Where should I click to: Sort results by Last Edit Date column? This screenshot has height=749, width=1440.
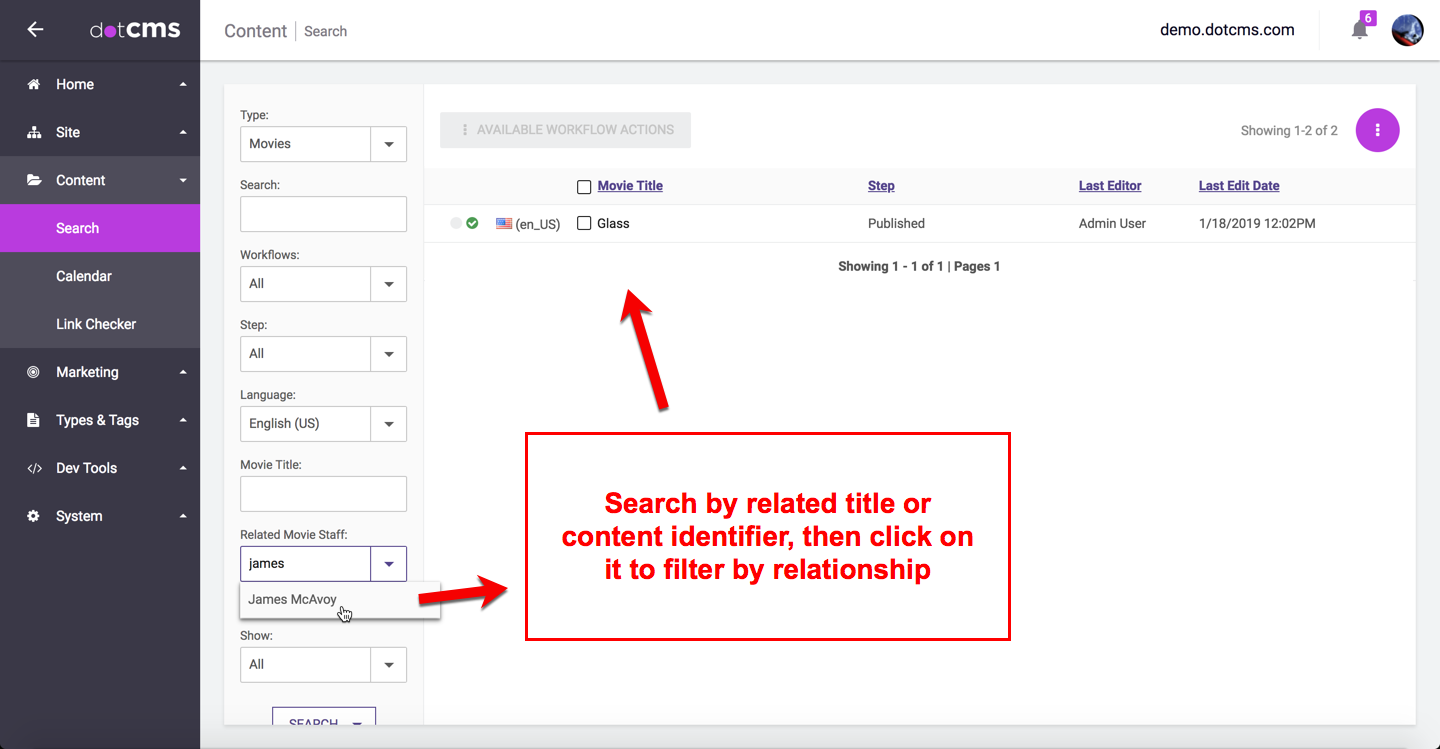click(x=1238, y=186)
